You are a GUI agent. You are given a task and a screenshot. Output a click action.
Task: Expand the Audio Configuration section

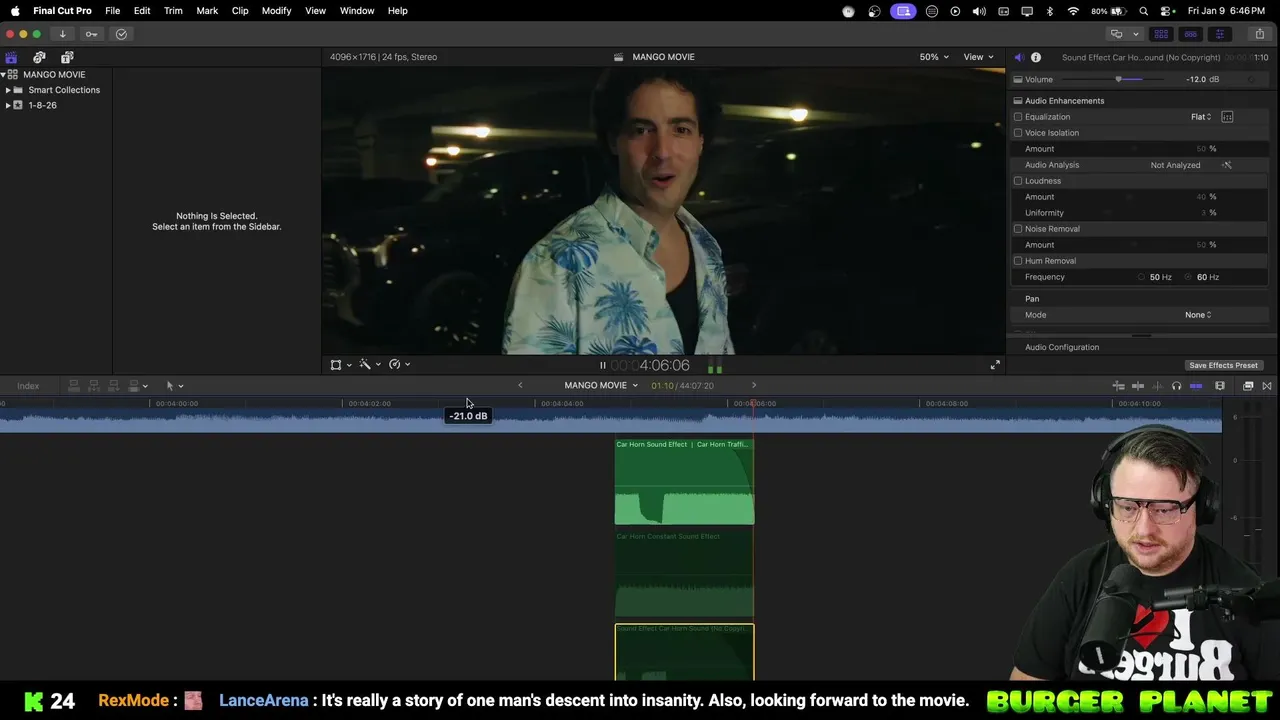1062,348
